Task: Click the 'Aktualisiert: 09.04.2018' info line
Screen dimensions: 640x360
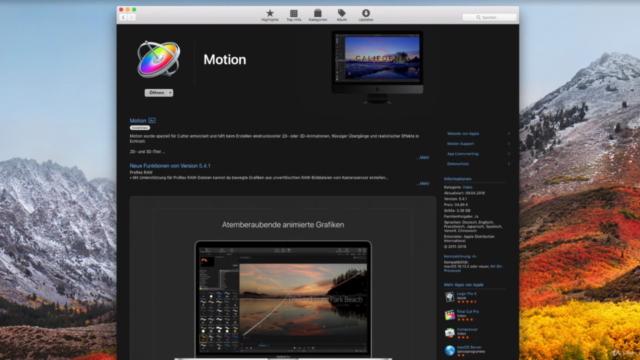Action: [x=464, y=193]
